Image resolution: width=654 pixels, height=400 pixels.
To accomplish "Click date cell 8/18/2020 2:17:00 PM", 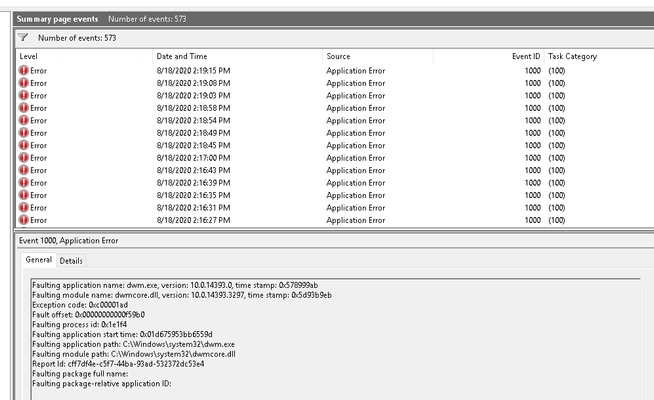I will click(194, 158).
